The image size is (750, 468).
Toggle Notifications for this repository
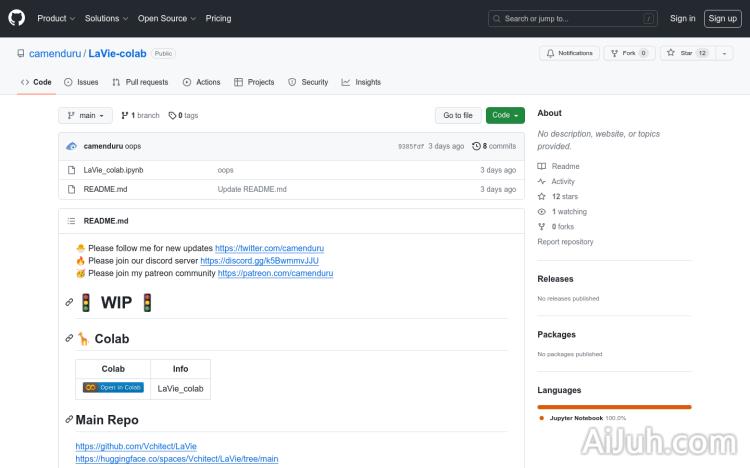click(x=569, y=53)
